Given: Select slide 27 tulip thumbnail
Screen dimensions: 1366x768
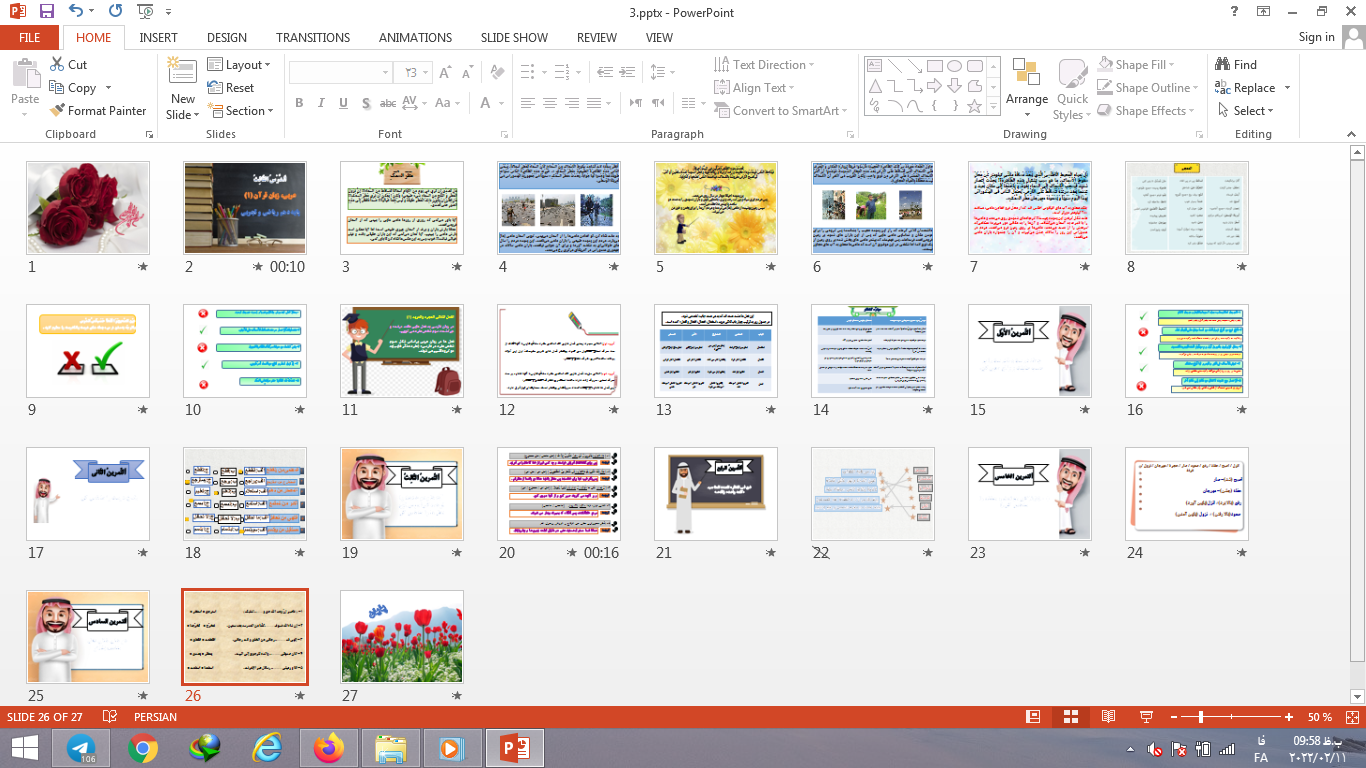Looking at the screenshot, I should tap(402, 636).
